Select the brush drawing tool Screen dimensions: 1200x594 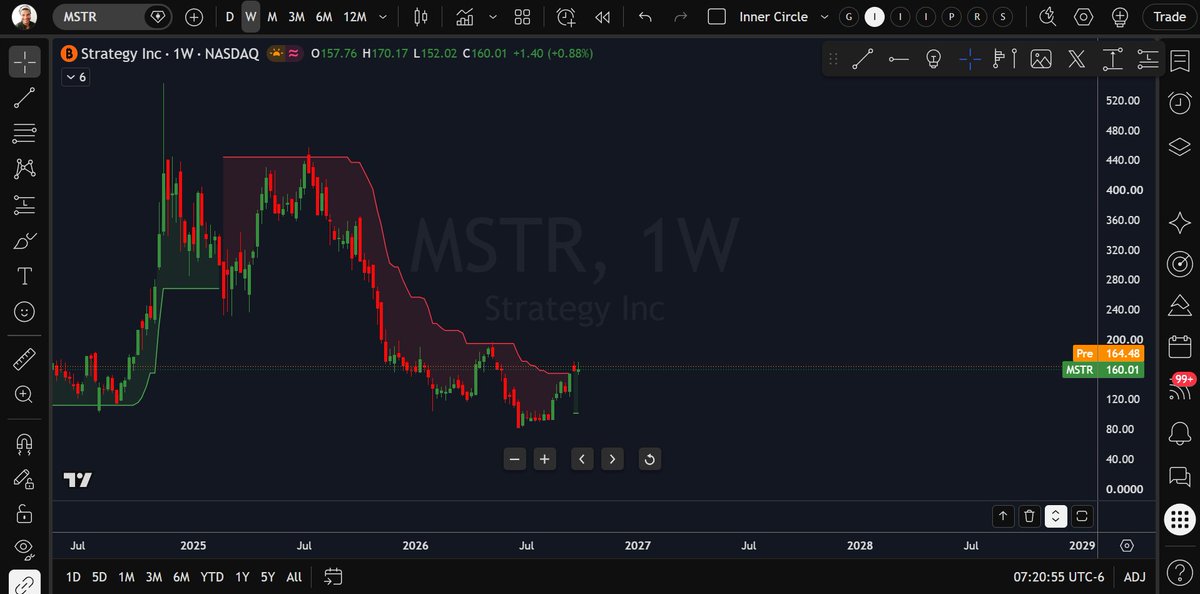click(25, 241)
